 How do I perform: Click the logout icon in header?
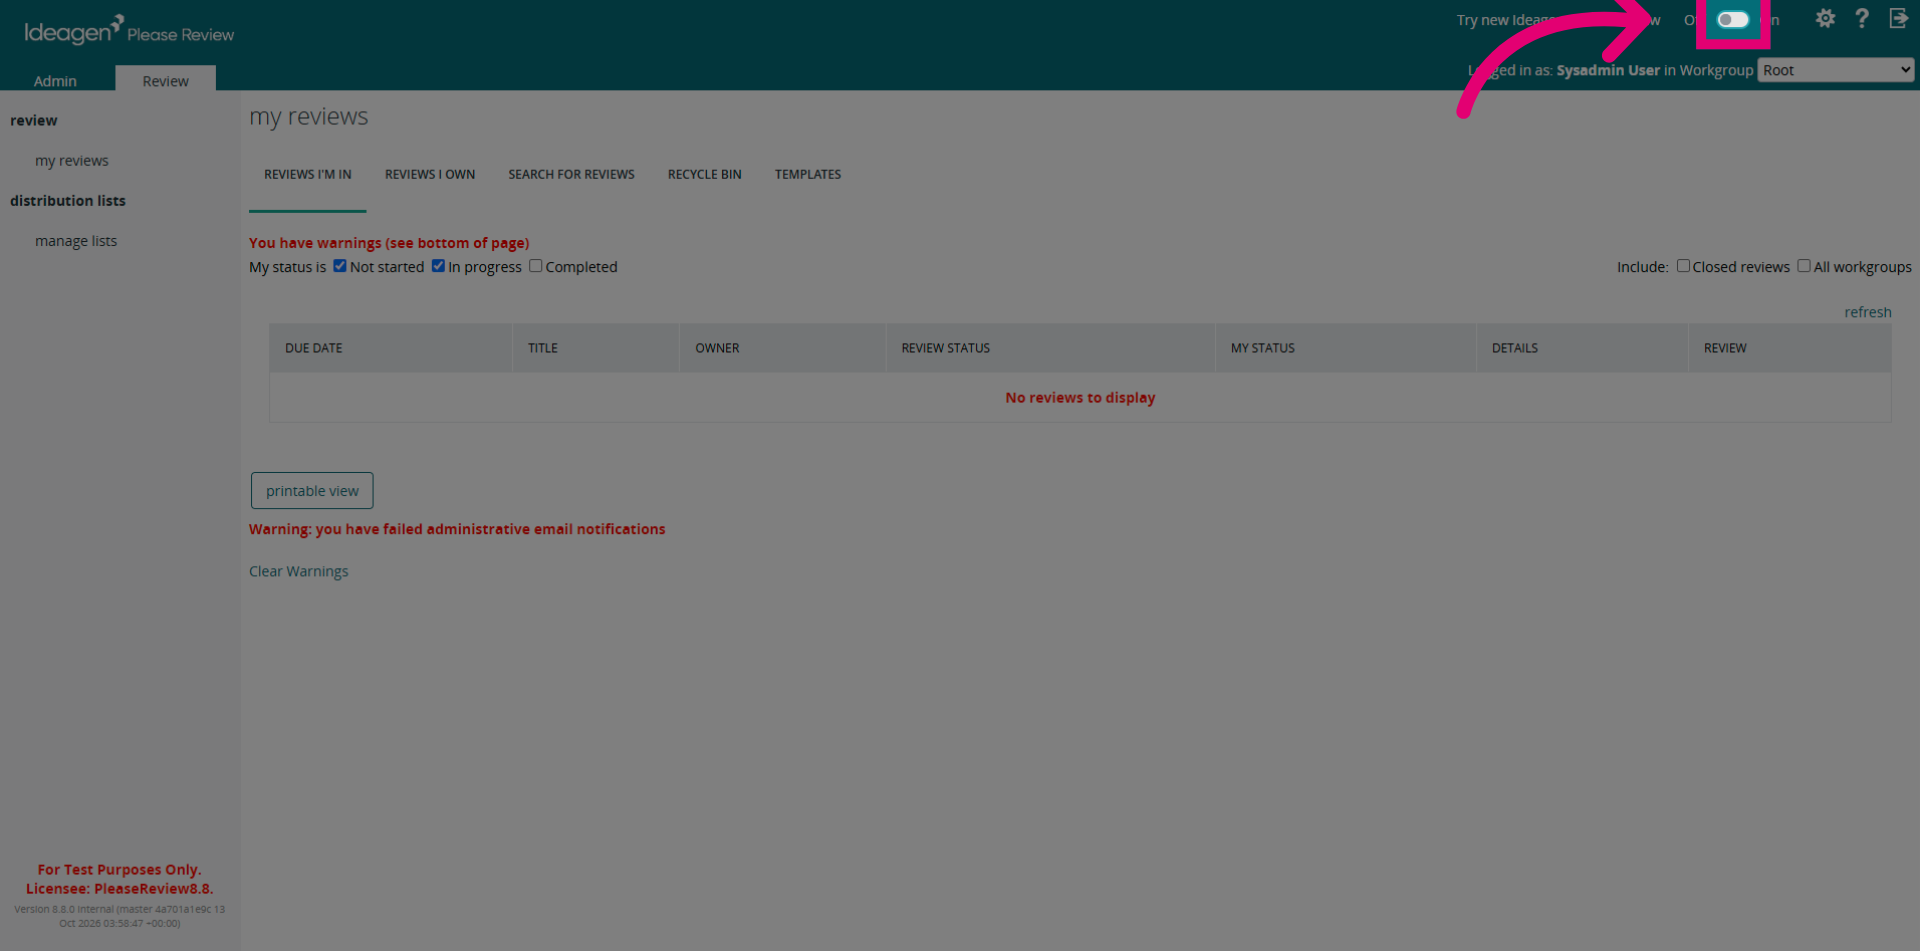[1898, 19]
